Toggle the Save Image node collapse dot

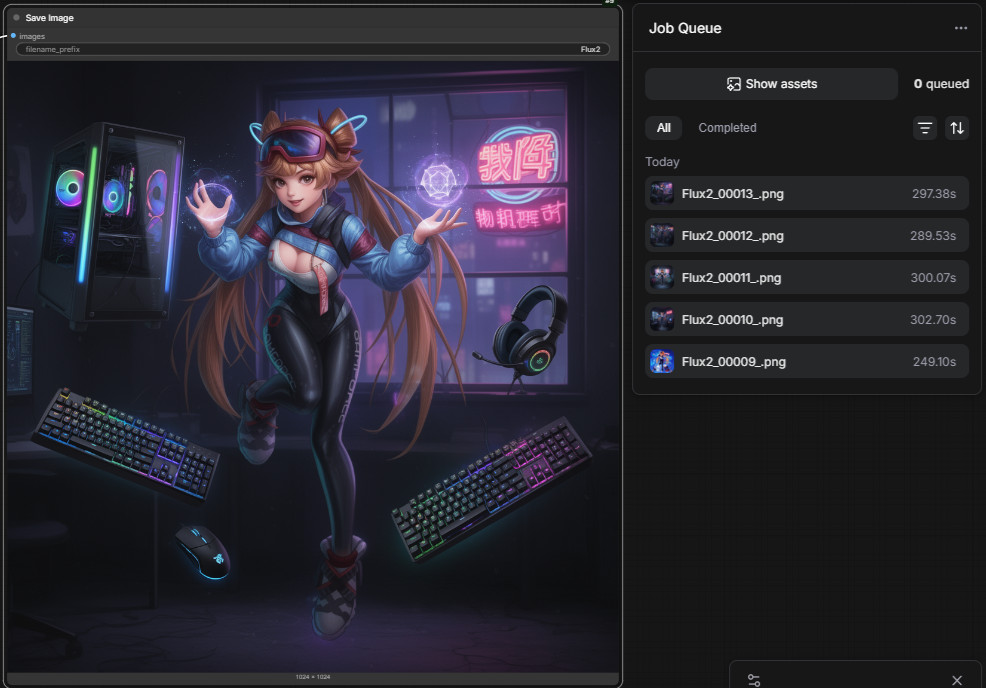16,18
